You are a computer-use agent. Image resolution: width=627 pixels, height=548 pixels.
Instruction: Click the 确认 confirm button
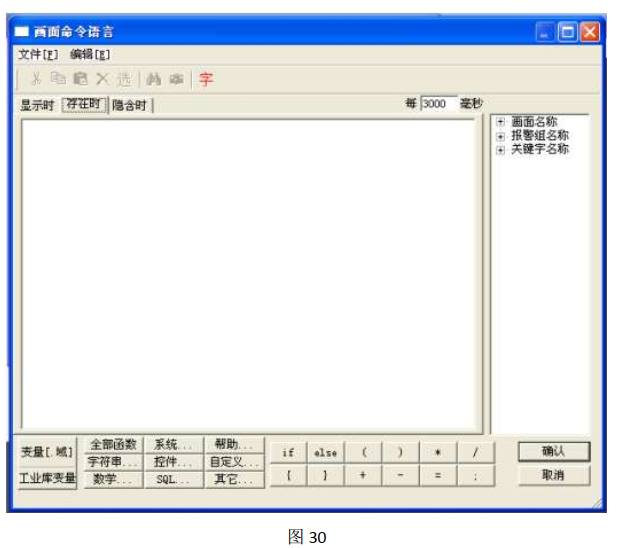coord(553,452)
